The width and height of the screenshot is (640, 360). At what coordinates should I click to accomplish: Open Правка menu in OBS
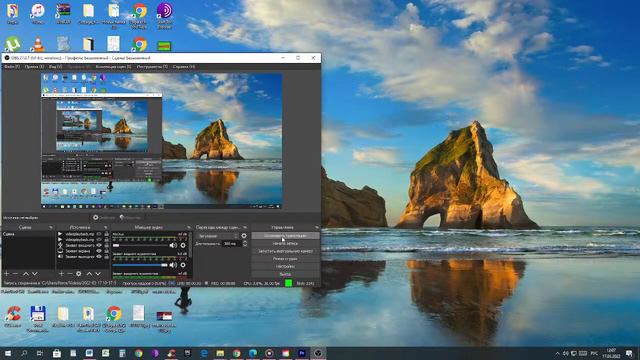click(34, 67)
